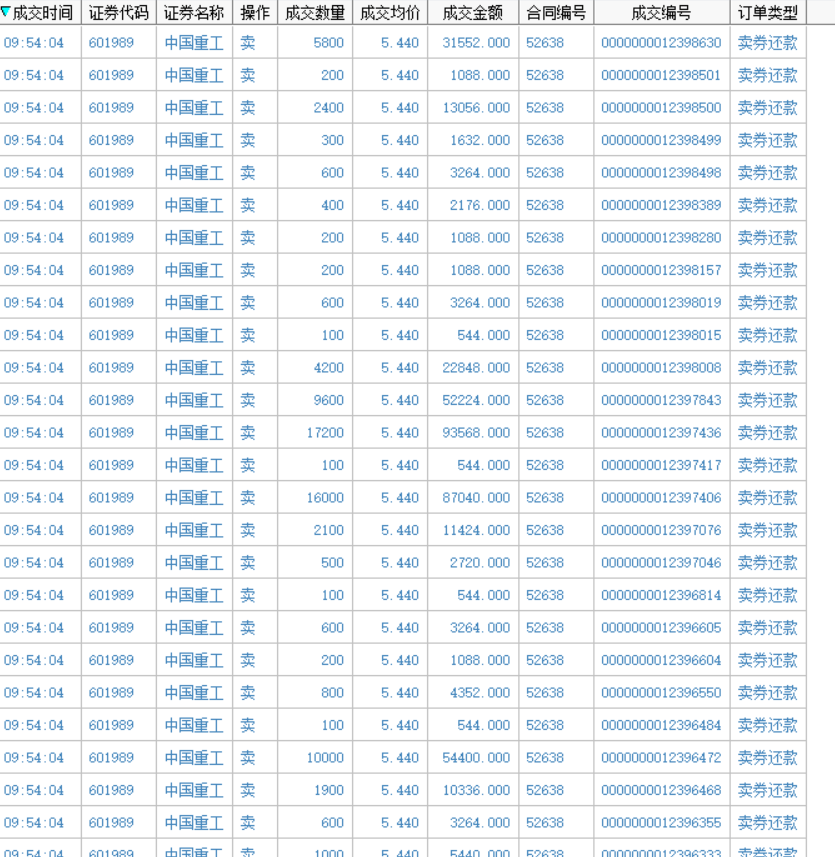Screen dimensions: 835x857
Task: Click amount cell 11424.000
Action: pyautogui.click(x=476, y=530)
